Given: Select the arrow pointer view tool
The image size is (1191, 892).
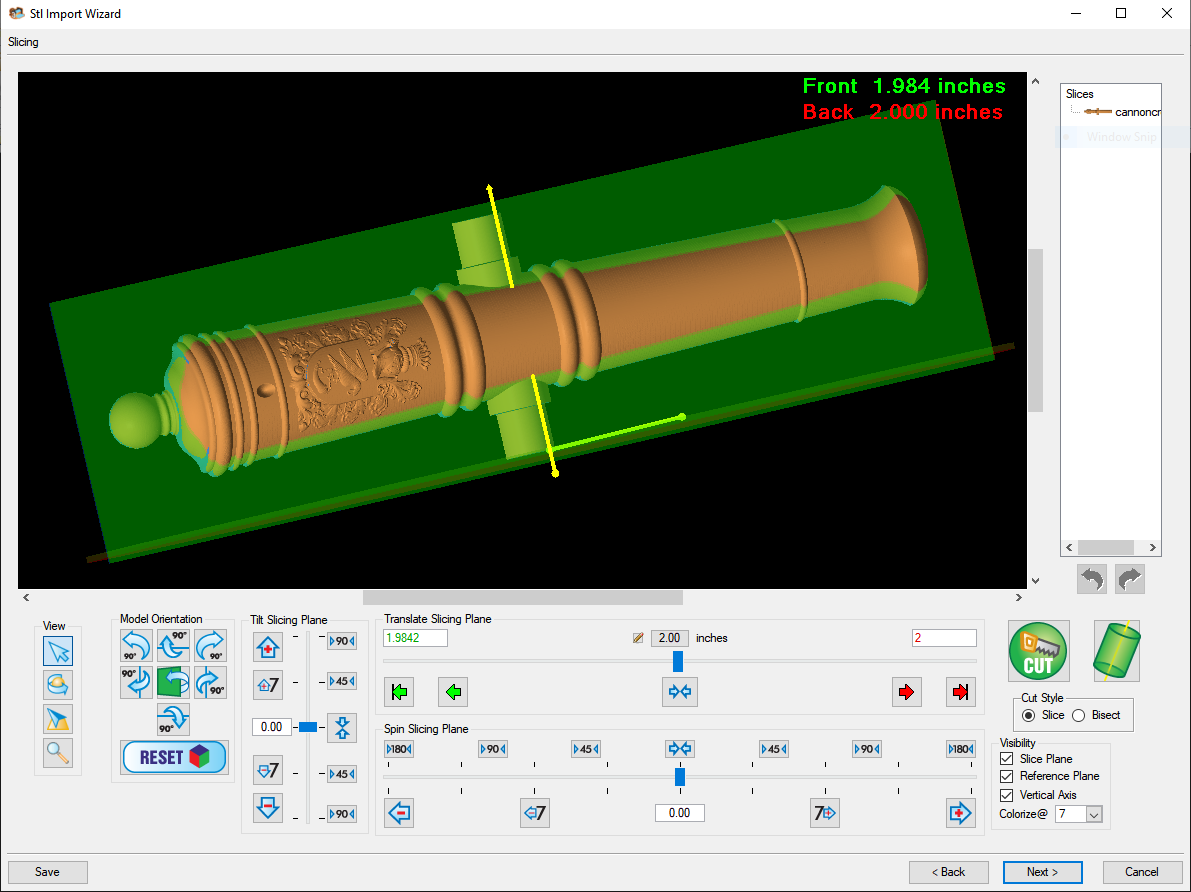Looking at the screenshot, I should coord(58,651).
